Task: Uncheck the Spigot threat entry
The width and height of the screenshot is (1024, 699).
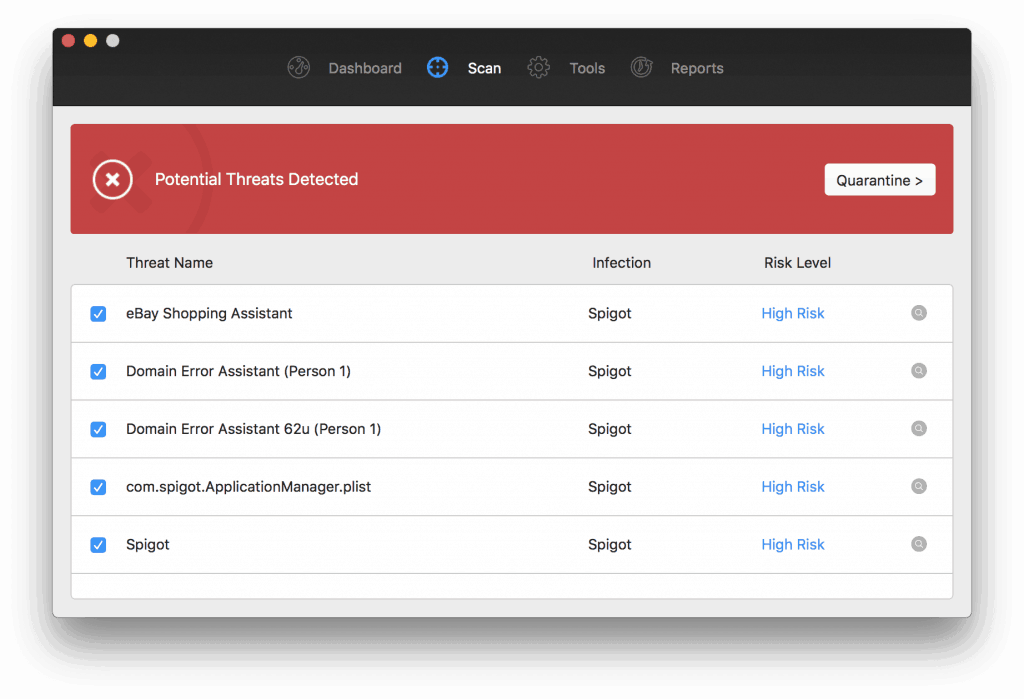Action: 98,545
